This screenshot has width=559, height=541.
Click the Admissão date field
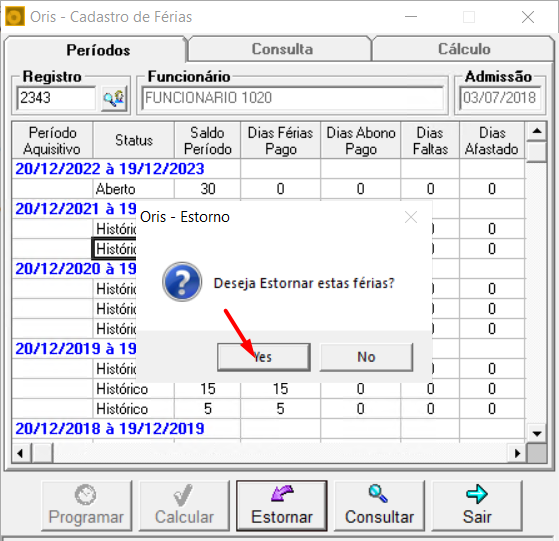point(500,98)
